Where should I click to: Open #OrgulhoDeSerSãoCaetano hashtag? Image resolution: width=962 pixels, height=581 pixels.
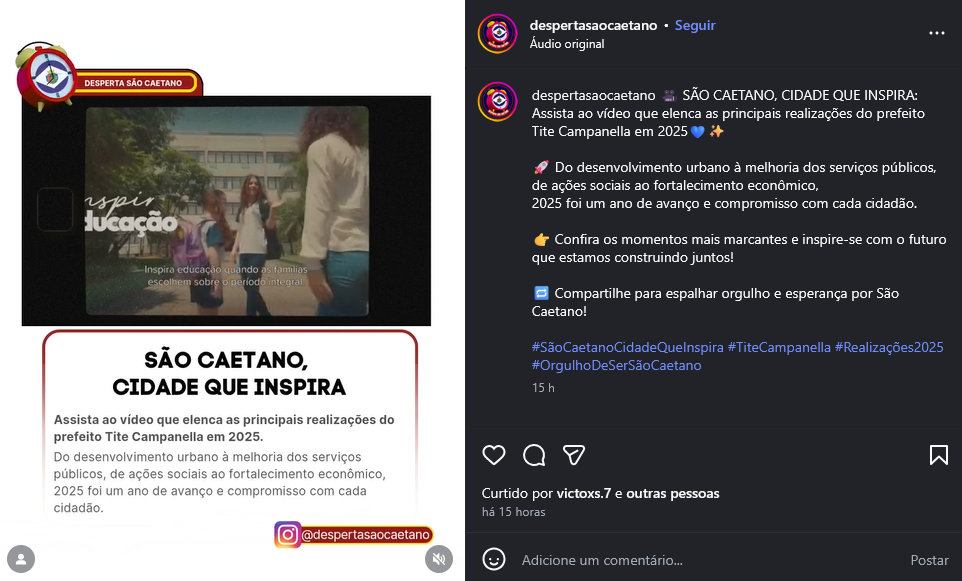(x=617, y=365)
